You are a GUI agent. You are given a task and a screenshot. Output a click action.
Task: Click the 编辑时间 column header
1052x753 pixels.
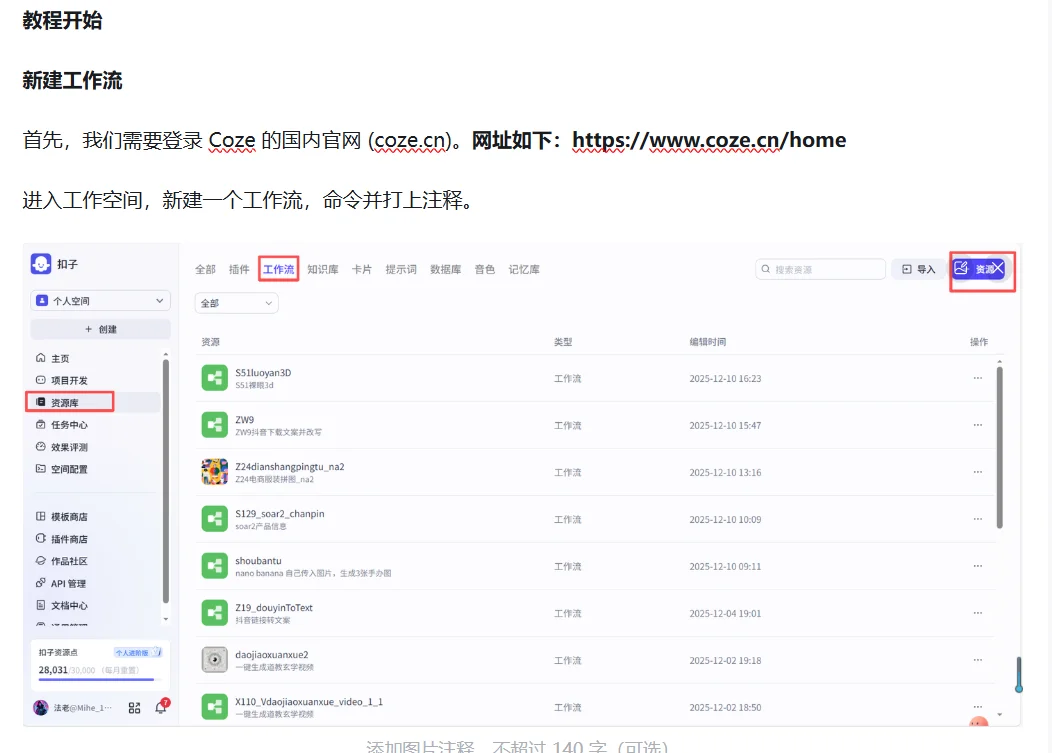click(707, 342)
